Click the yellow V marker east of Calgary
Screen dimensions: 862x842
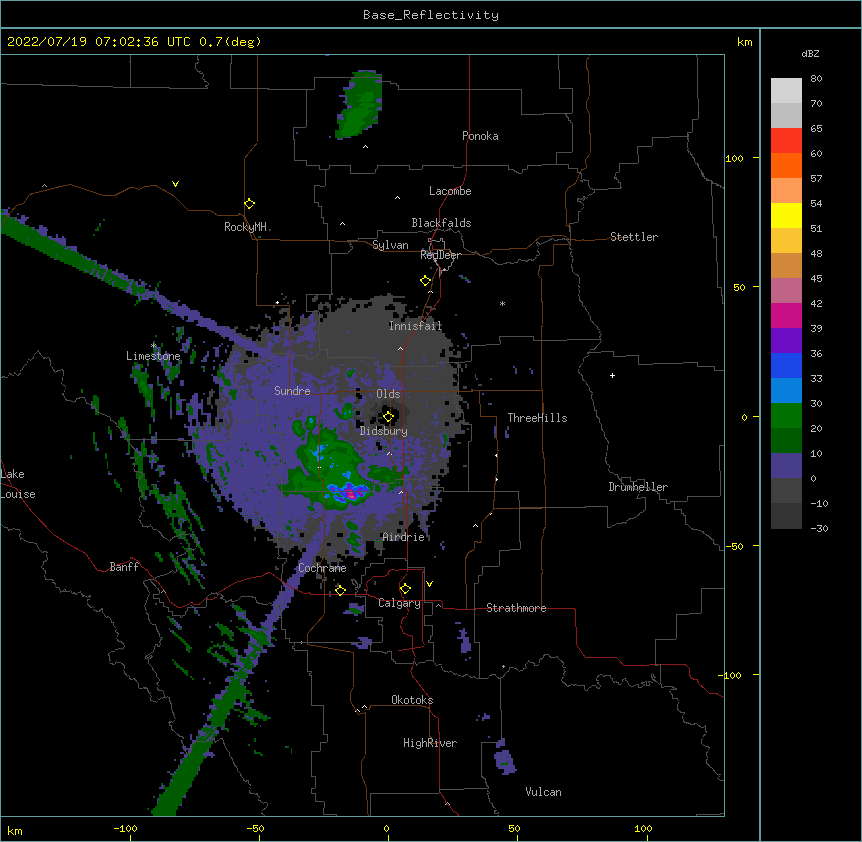(x=429, y=584)
